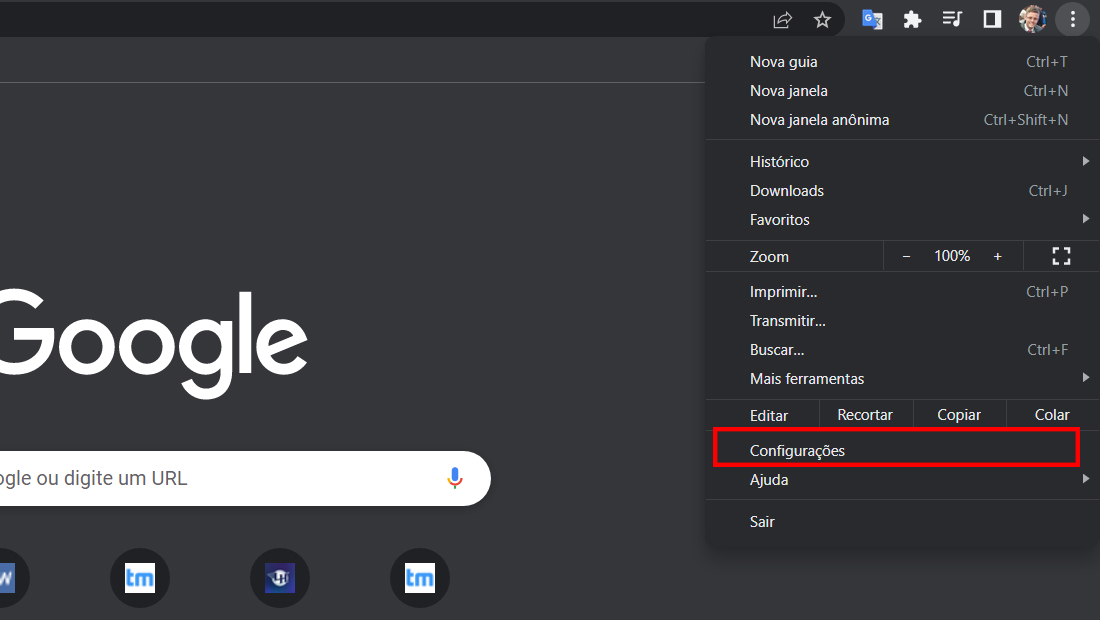Image resolution: width=1100 pixels, height=620 pixels.
Task: Open the dark blue shortcut tile
Action: point(280,578)
